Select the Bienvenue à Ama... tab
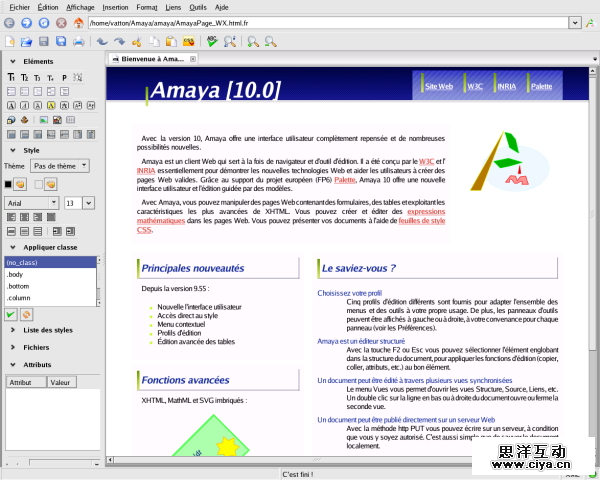The width and height of the screenshot is (600, 480). pyautogui.click(x=152, y=59)
